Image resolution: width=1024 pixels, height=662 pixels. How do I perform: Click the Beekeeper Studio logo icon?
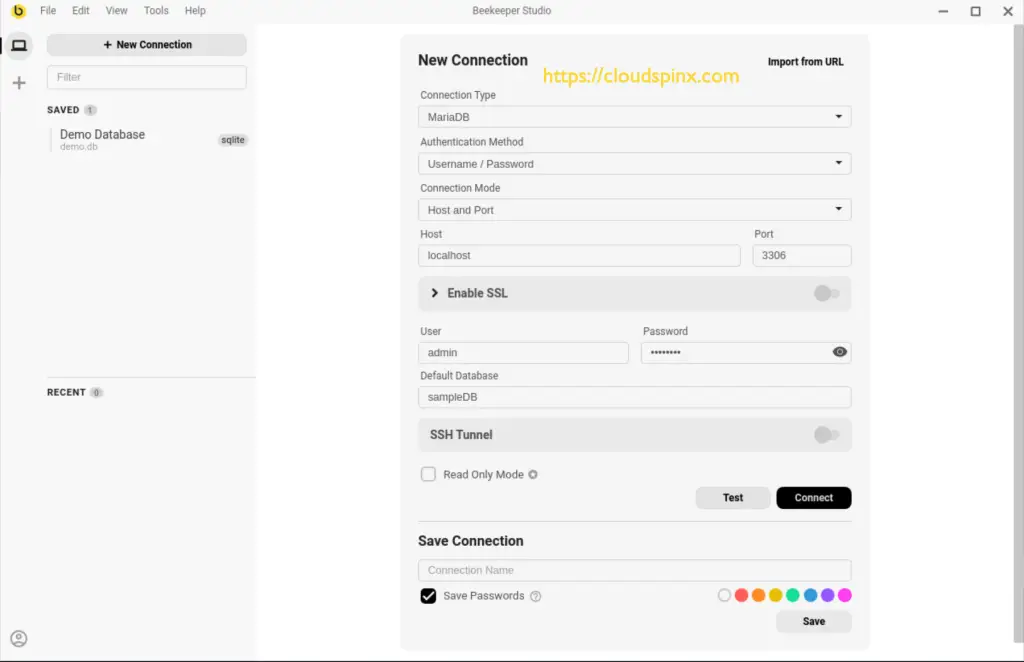pyautogui.click(x=18, y=11)
